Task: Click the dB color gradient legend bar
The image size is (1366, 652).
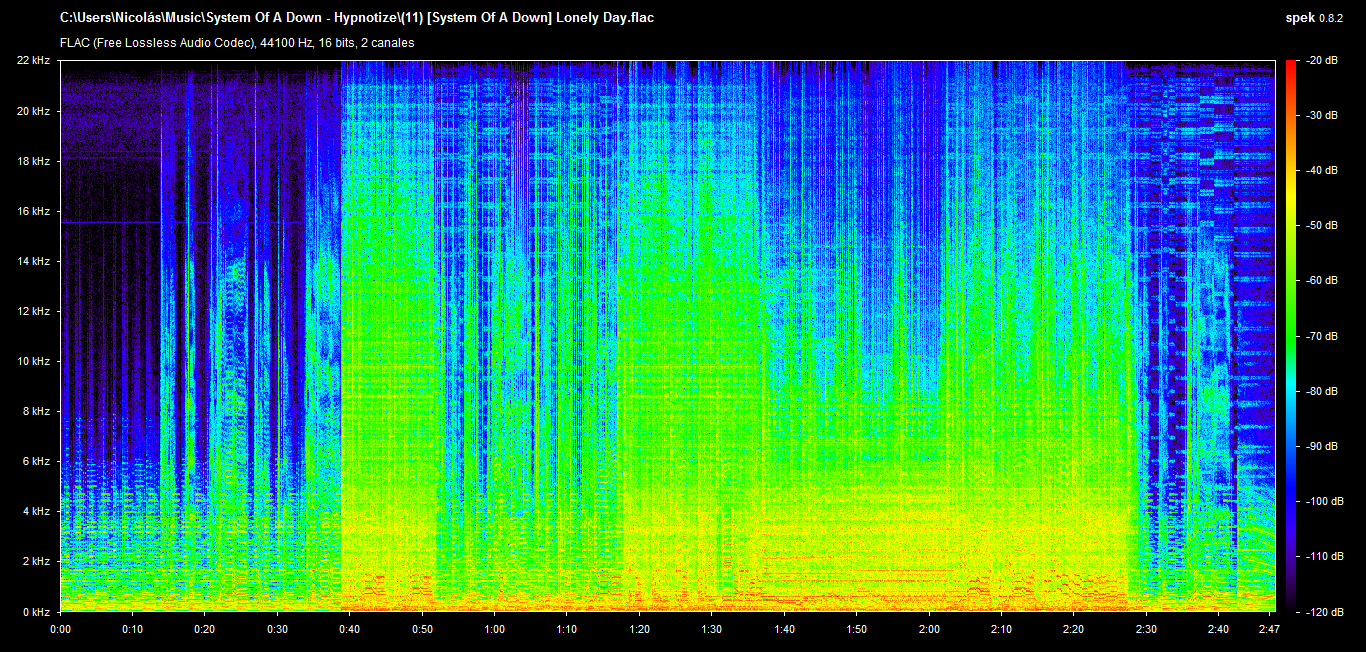Action: [1290, 336]
